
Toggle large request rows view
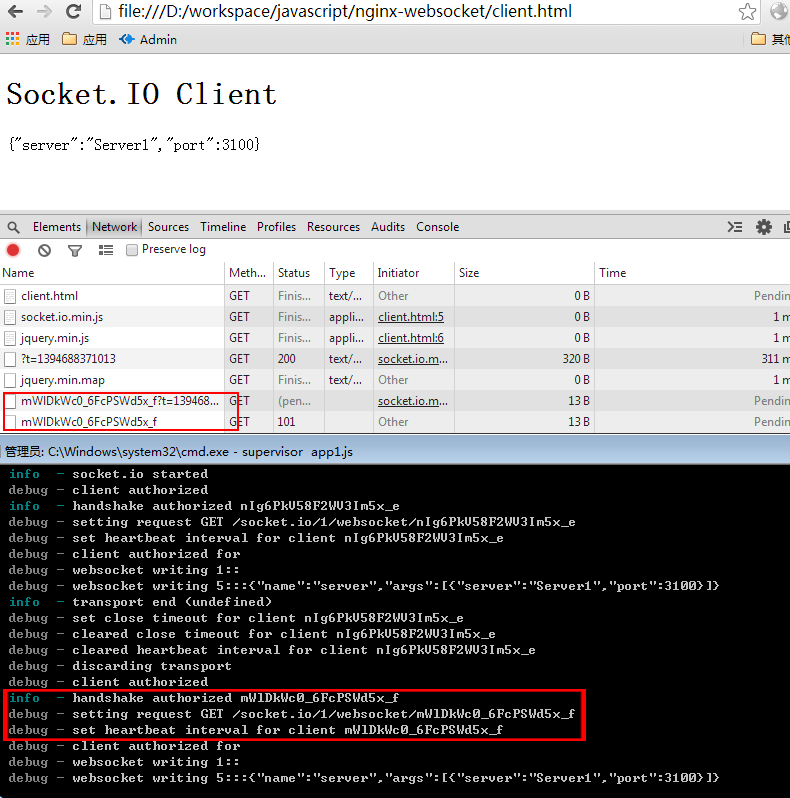(106, 250)
